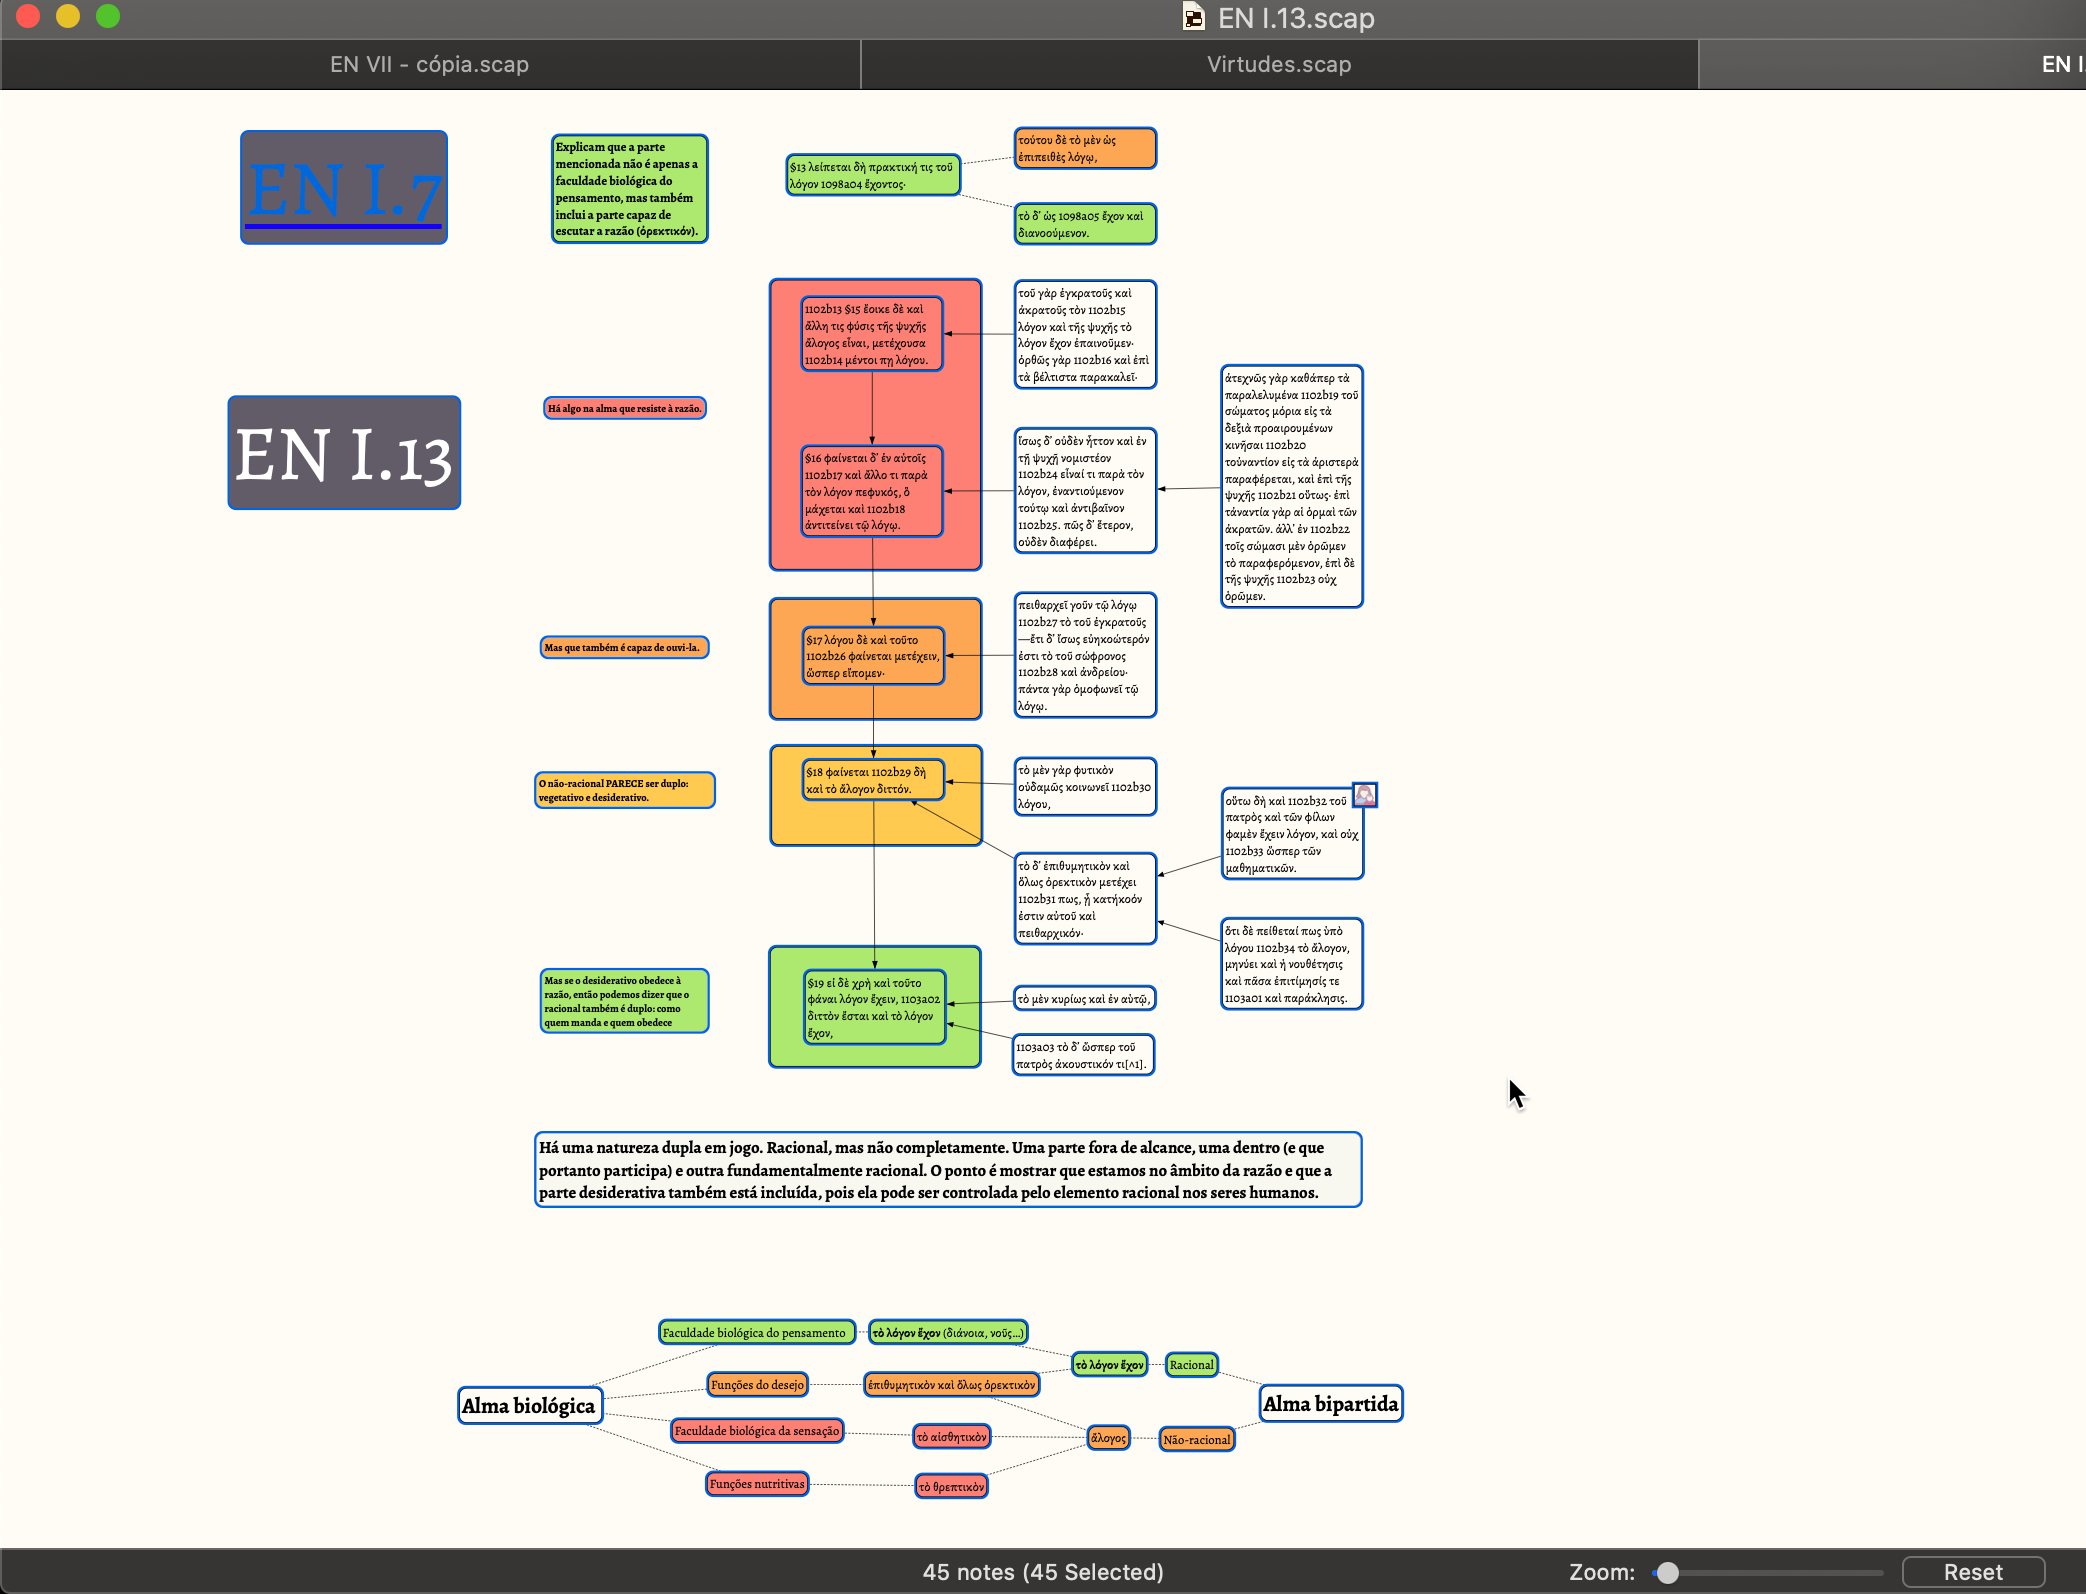Image resolution: width=2086 pixels, height=1594 pixels.
Task: Select note 'πειθαρχεῖ γοῦν τῷ λόγῳ'
Action: coord(1085,655)
